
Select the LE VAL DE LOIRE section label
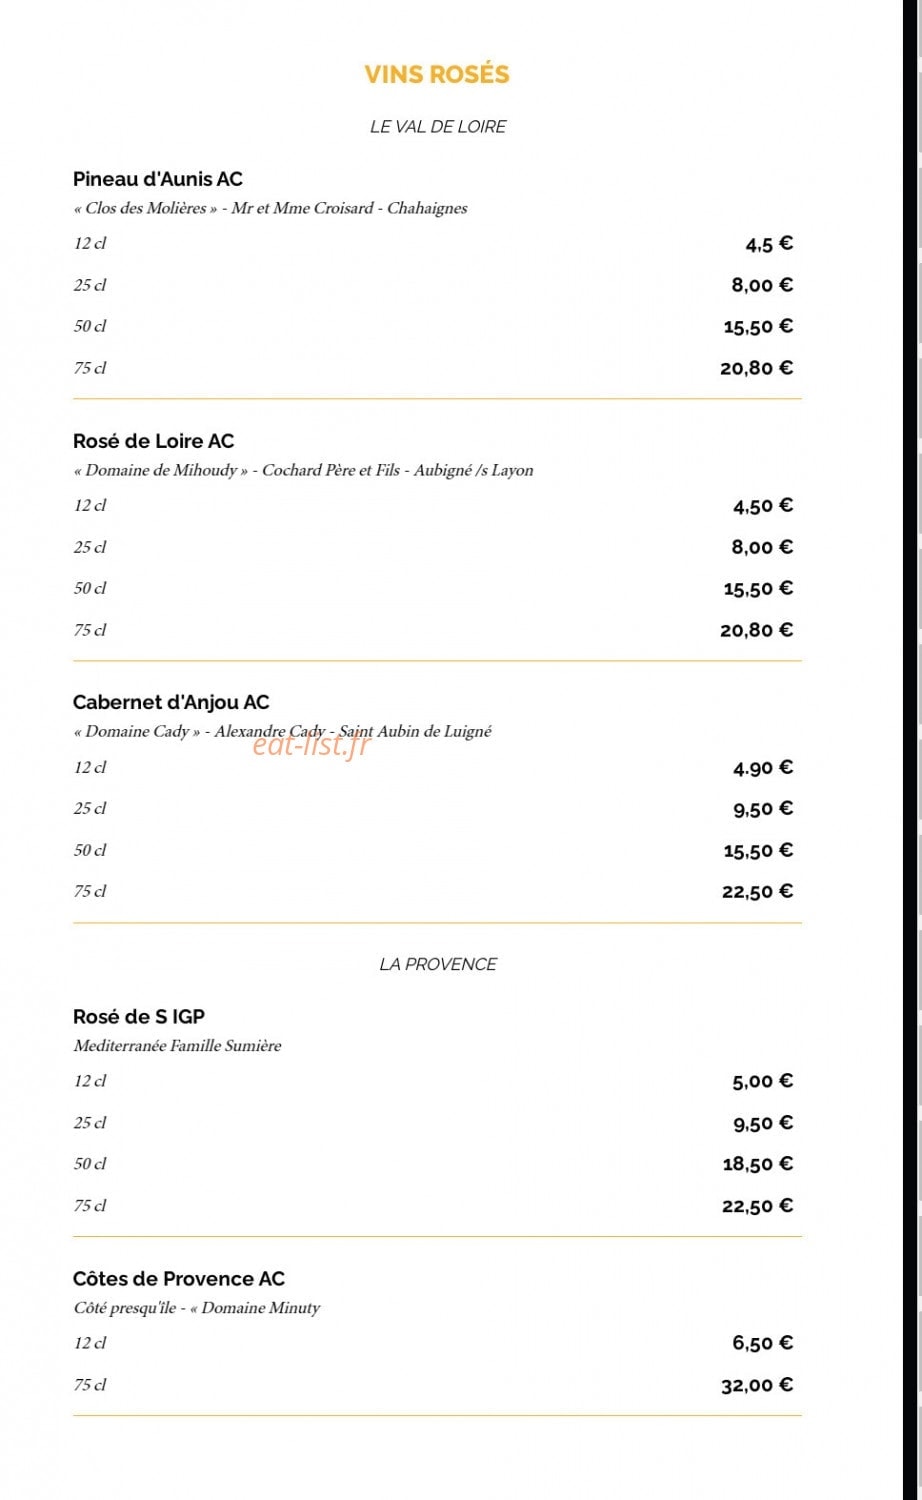tap(438, 127)
